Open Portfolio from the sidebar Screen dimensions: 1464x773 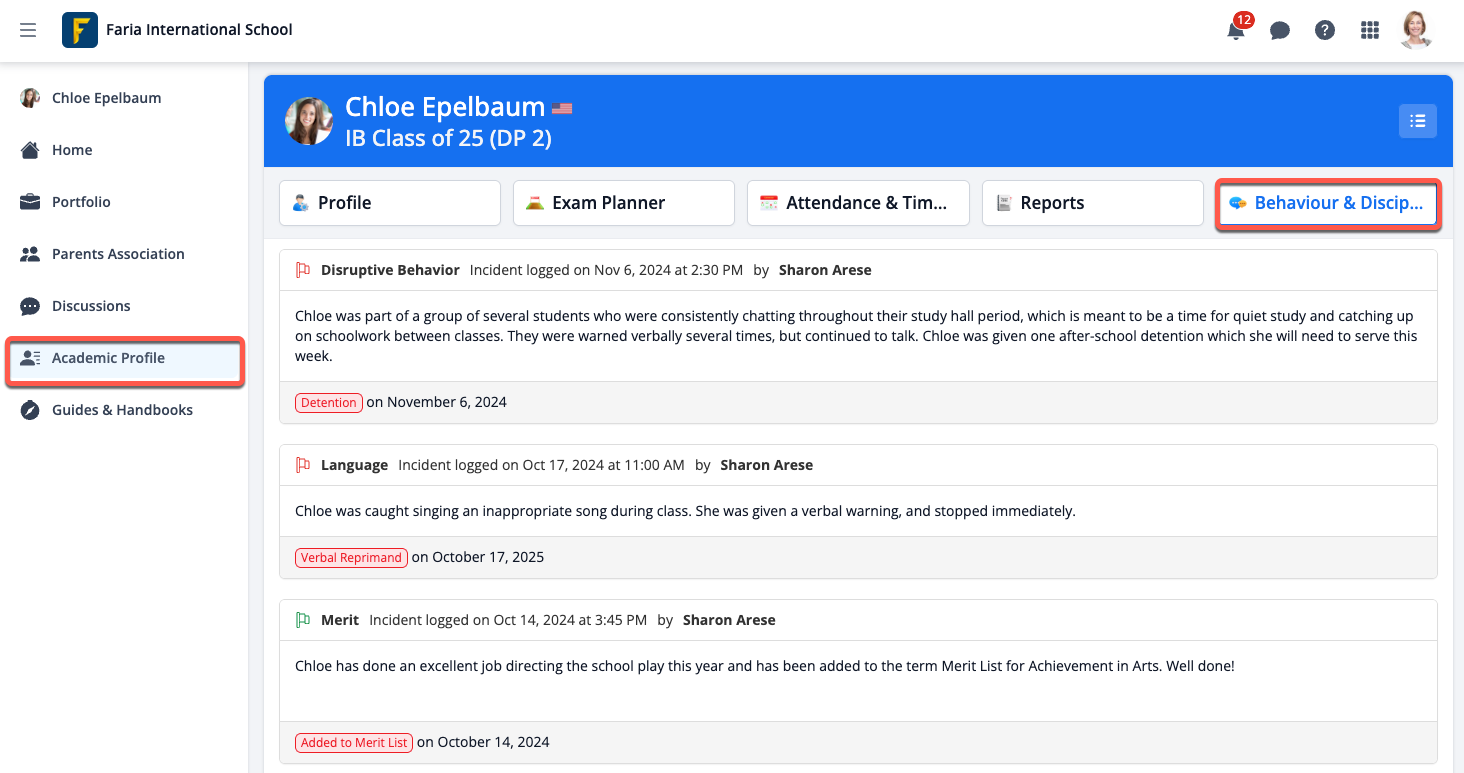click(81, 202)
